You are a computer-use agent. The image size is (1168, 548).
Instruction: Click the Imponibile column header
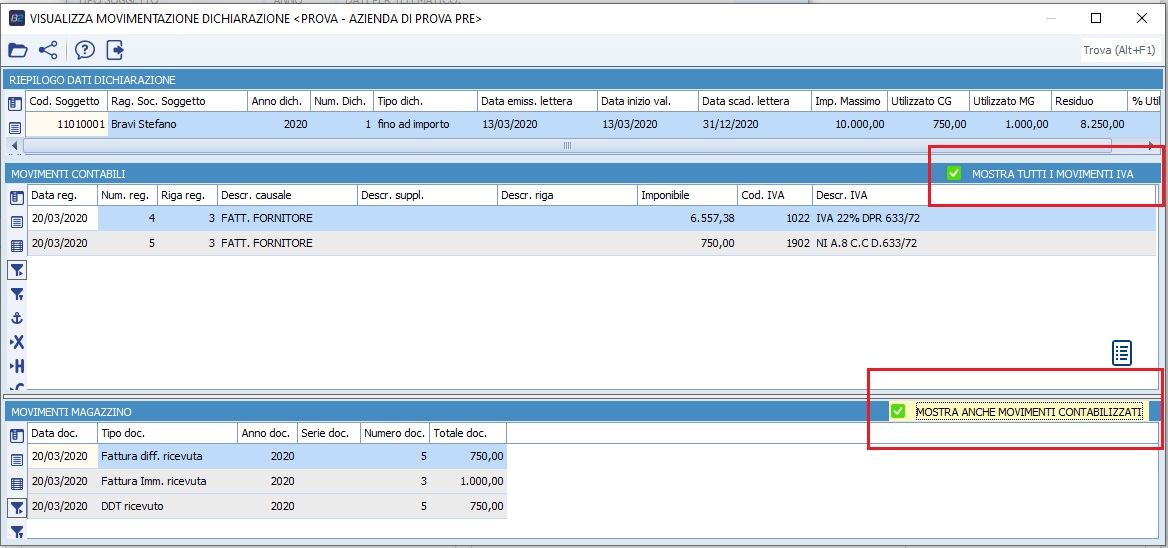pyautogui.click(x=686, y=195)
